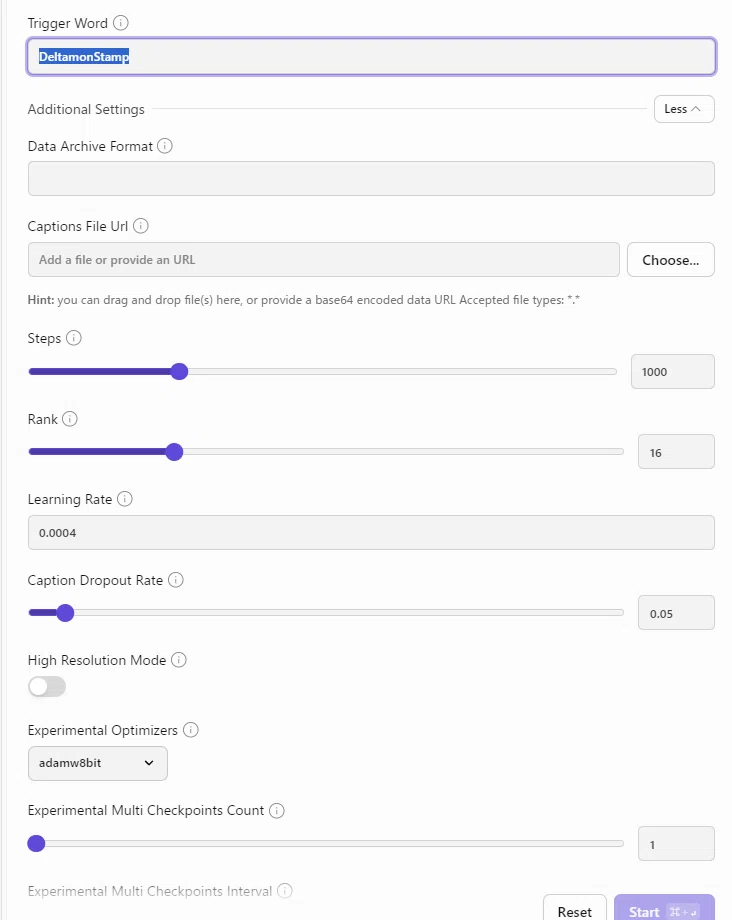
Task: Click info icon beside Experimental Optimizers
Action: click(190, 730)
